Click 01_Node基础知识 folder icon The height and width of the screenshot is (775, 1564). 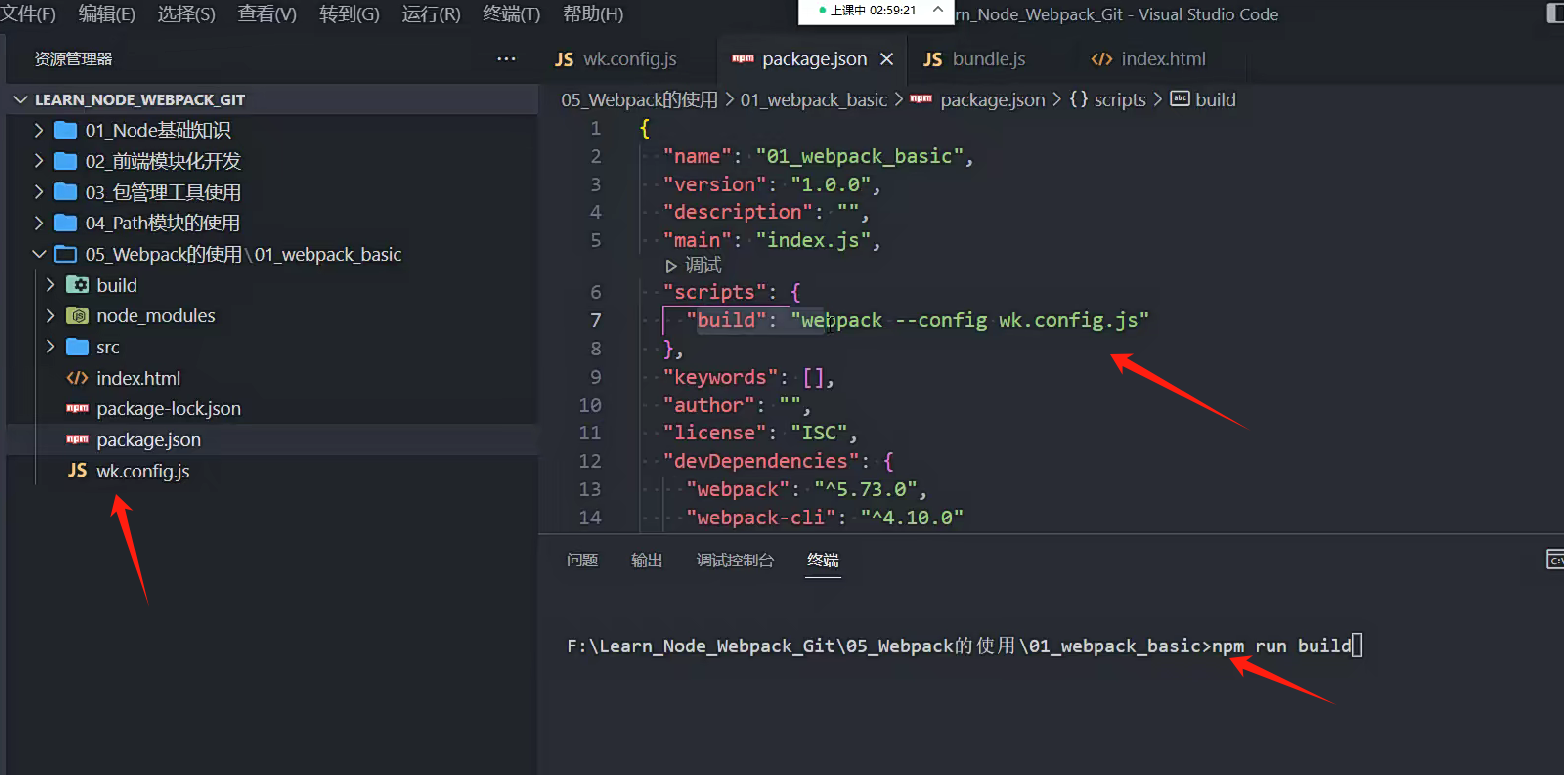pos(65,130)
